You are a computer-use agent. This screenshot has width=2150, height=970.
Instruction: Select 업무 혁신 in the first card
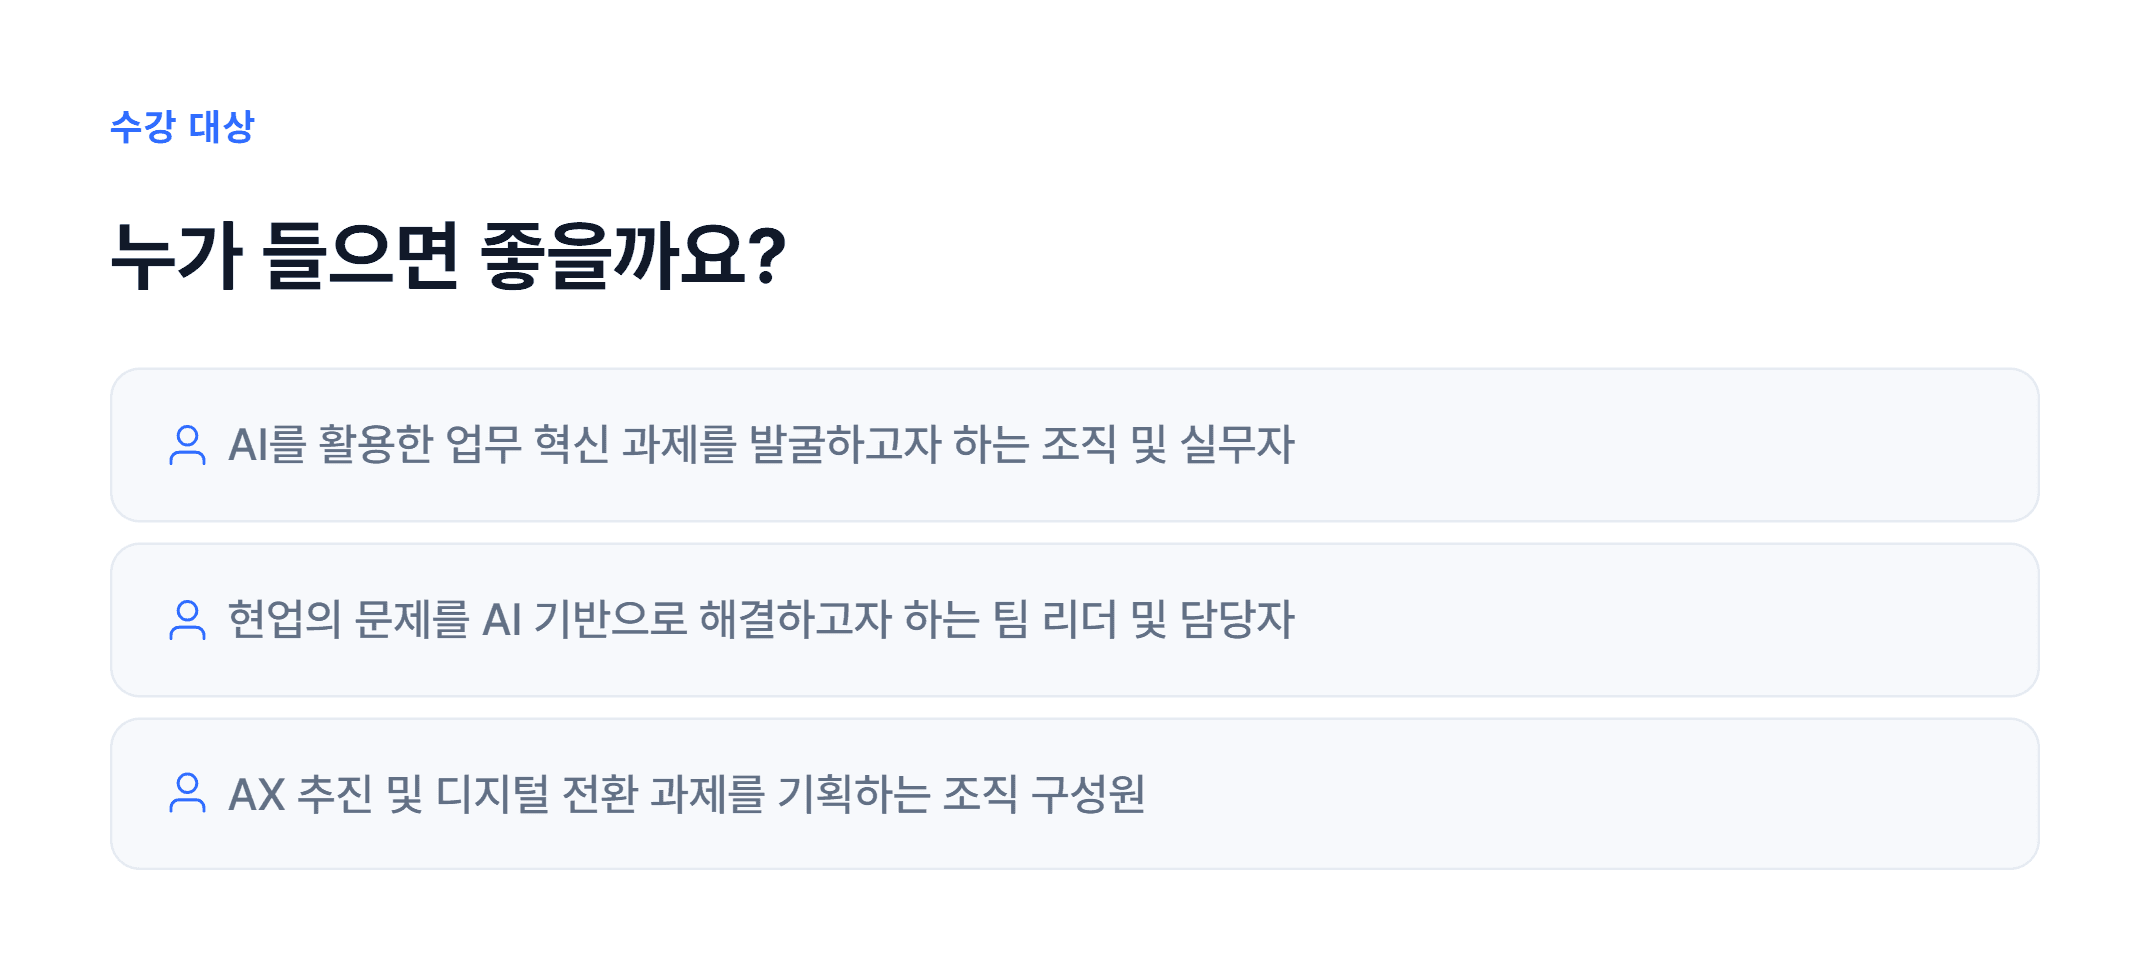(x=527, y=445)
